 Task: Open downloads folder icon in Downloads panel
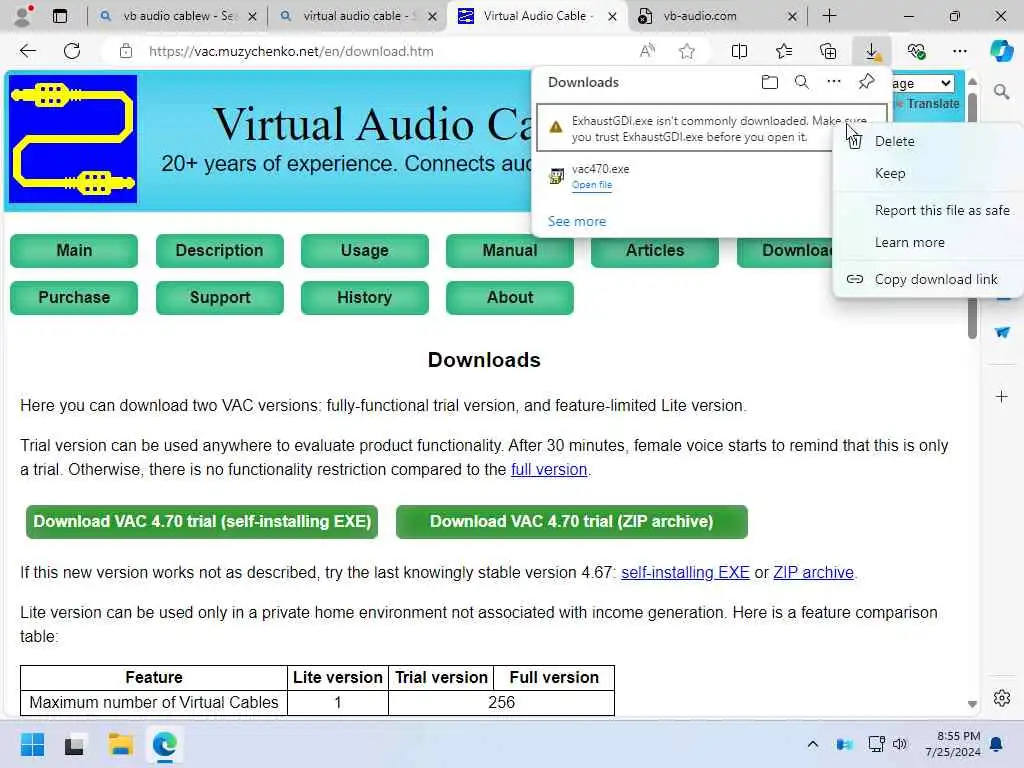(770, 82)
